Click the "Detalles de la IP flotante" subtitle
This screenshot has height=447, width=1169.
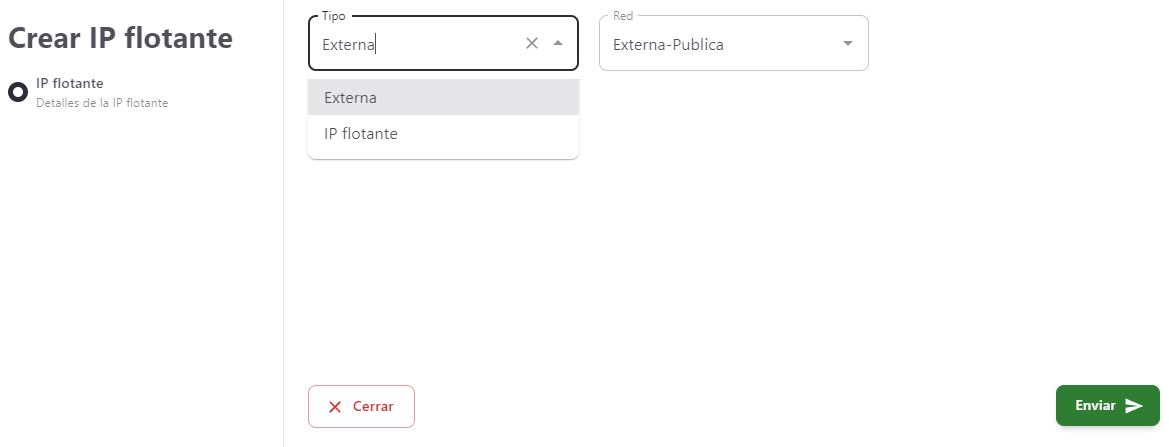click(x=102, y=102)
